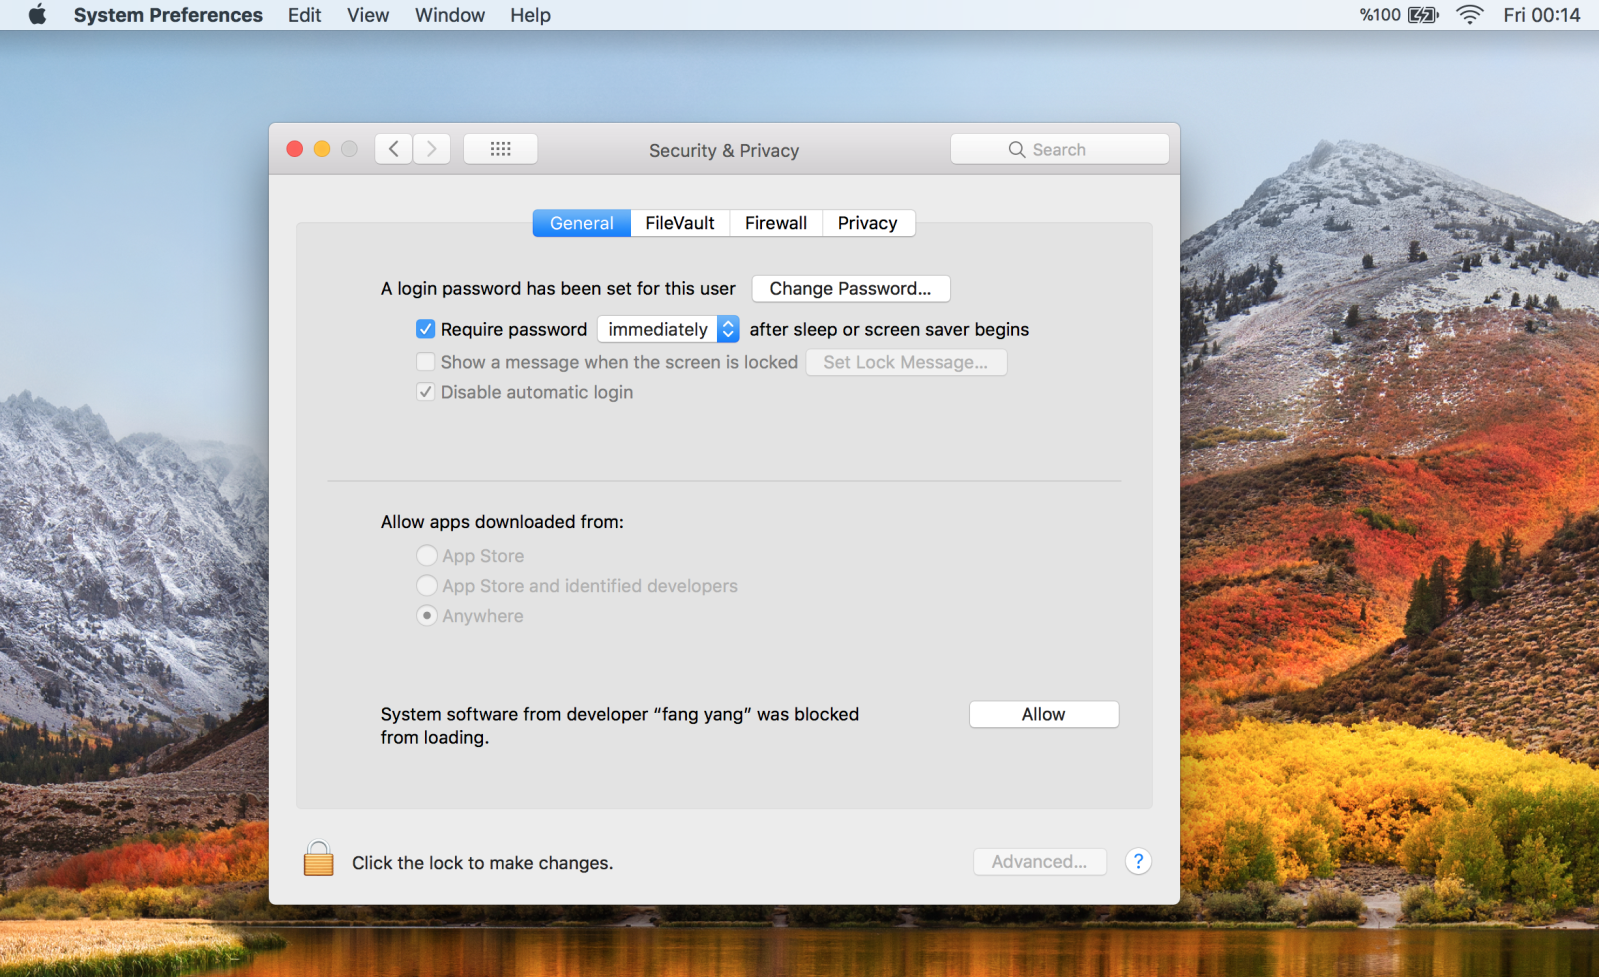Open the Apple menu
Screen dimensions: 1599x977
tap(37, 15)
